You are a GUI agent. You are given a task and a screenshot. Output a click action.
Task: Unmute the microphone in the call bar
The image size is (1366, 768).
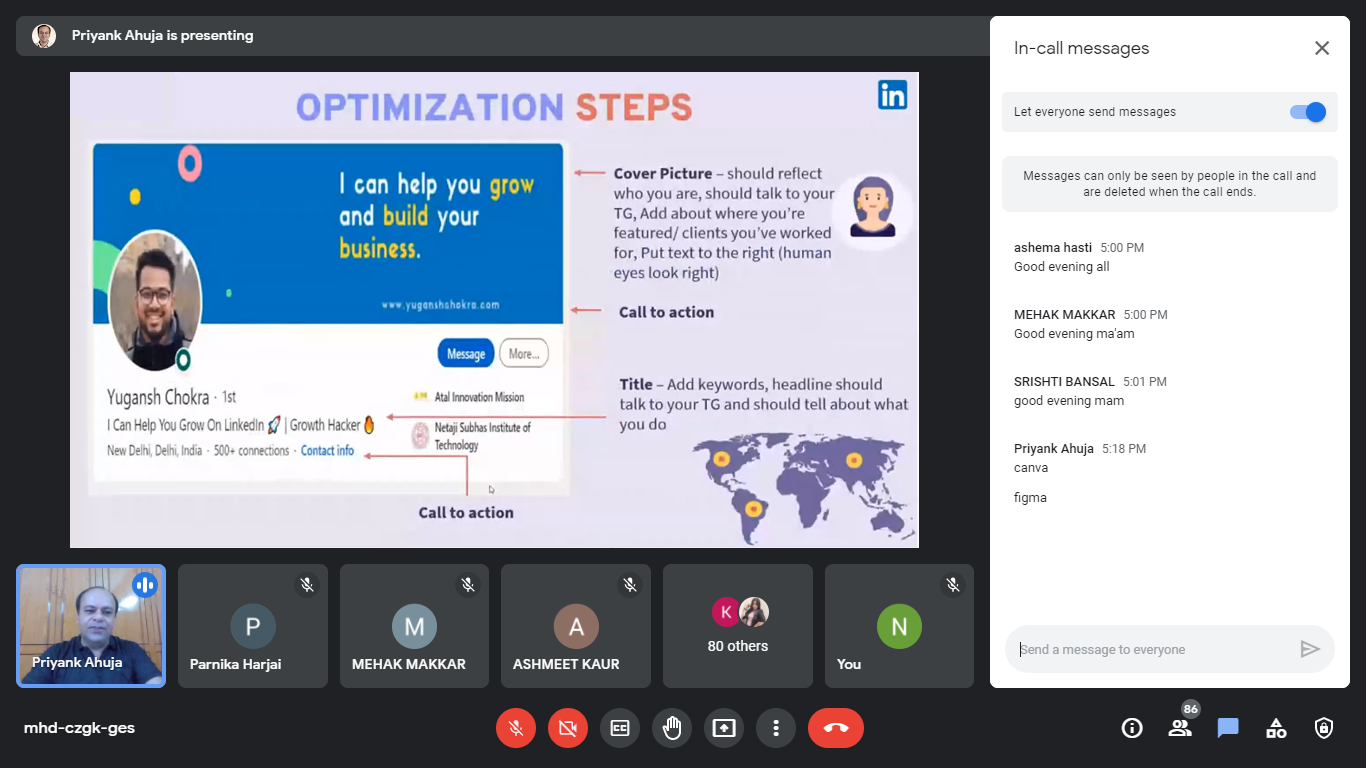(x=516, y=728)
